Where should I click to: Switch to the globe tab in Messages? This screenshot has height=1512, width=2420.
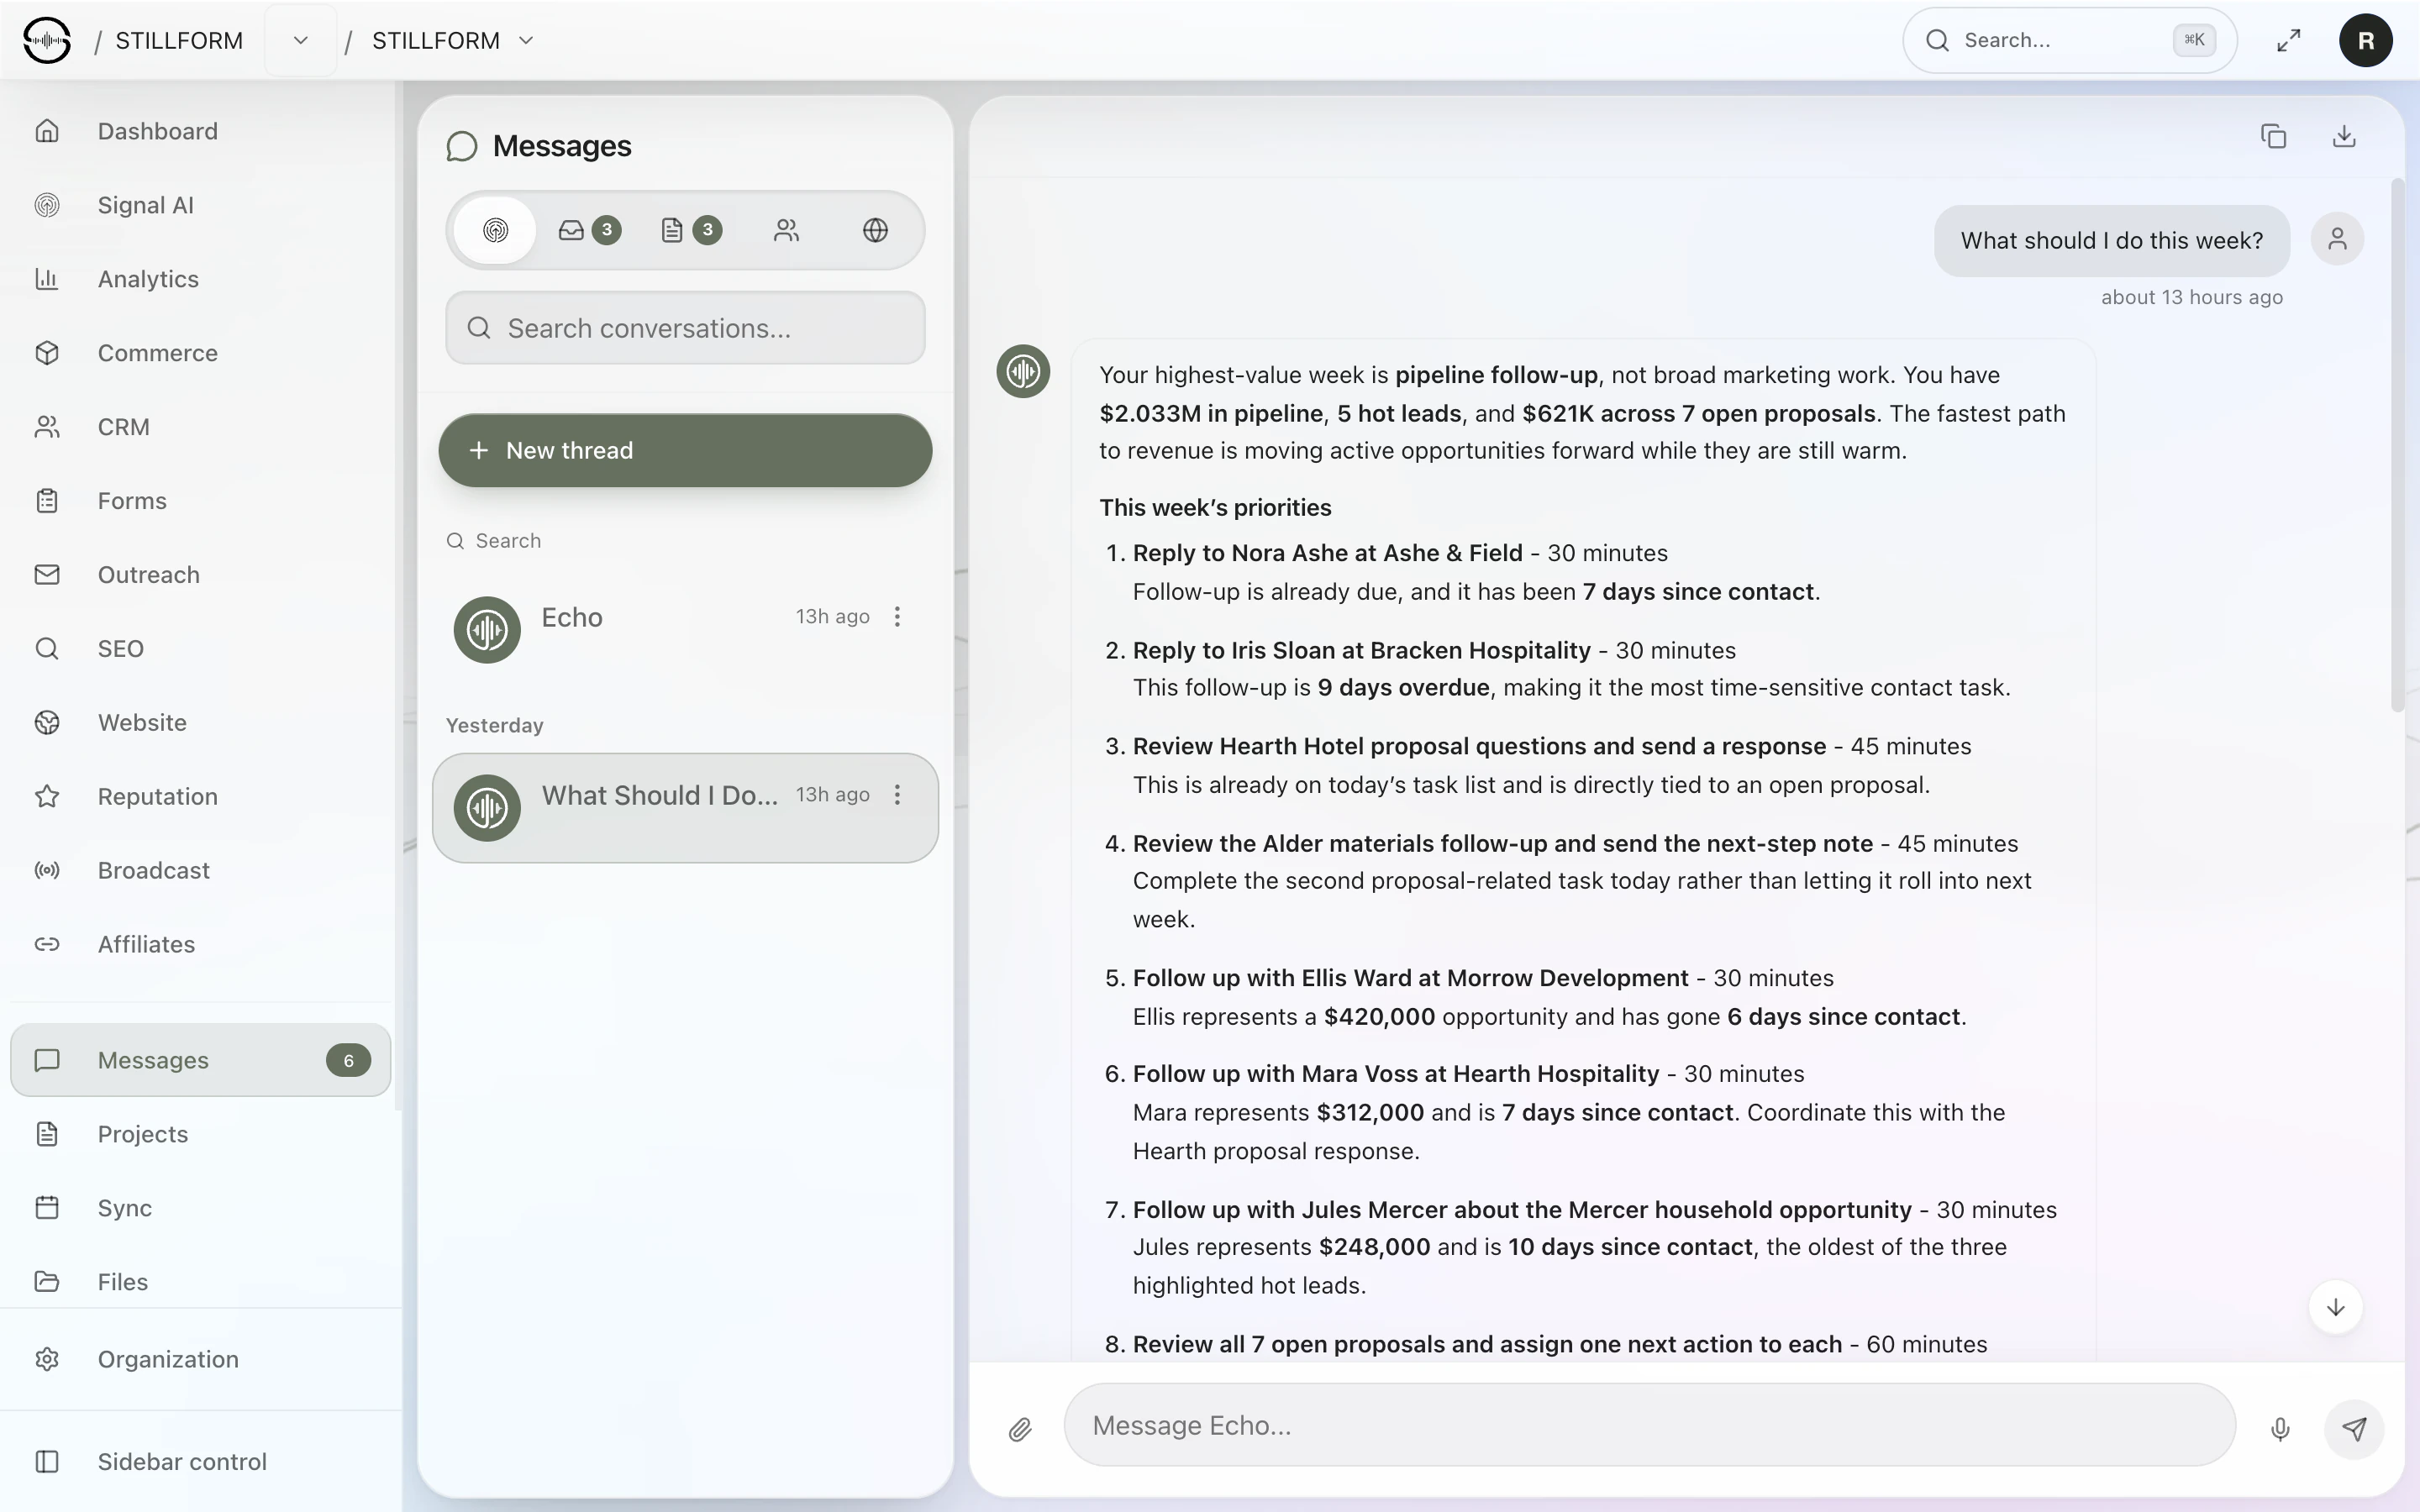point(875,230)
